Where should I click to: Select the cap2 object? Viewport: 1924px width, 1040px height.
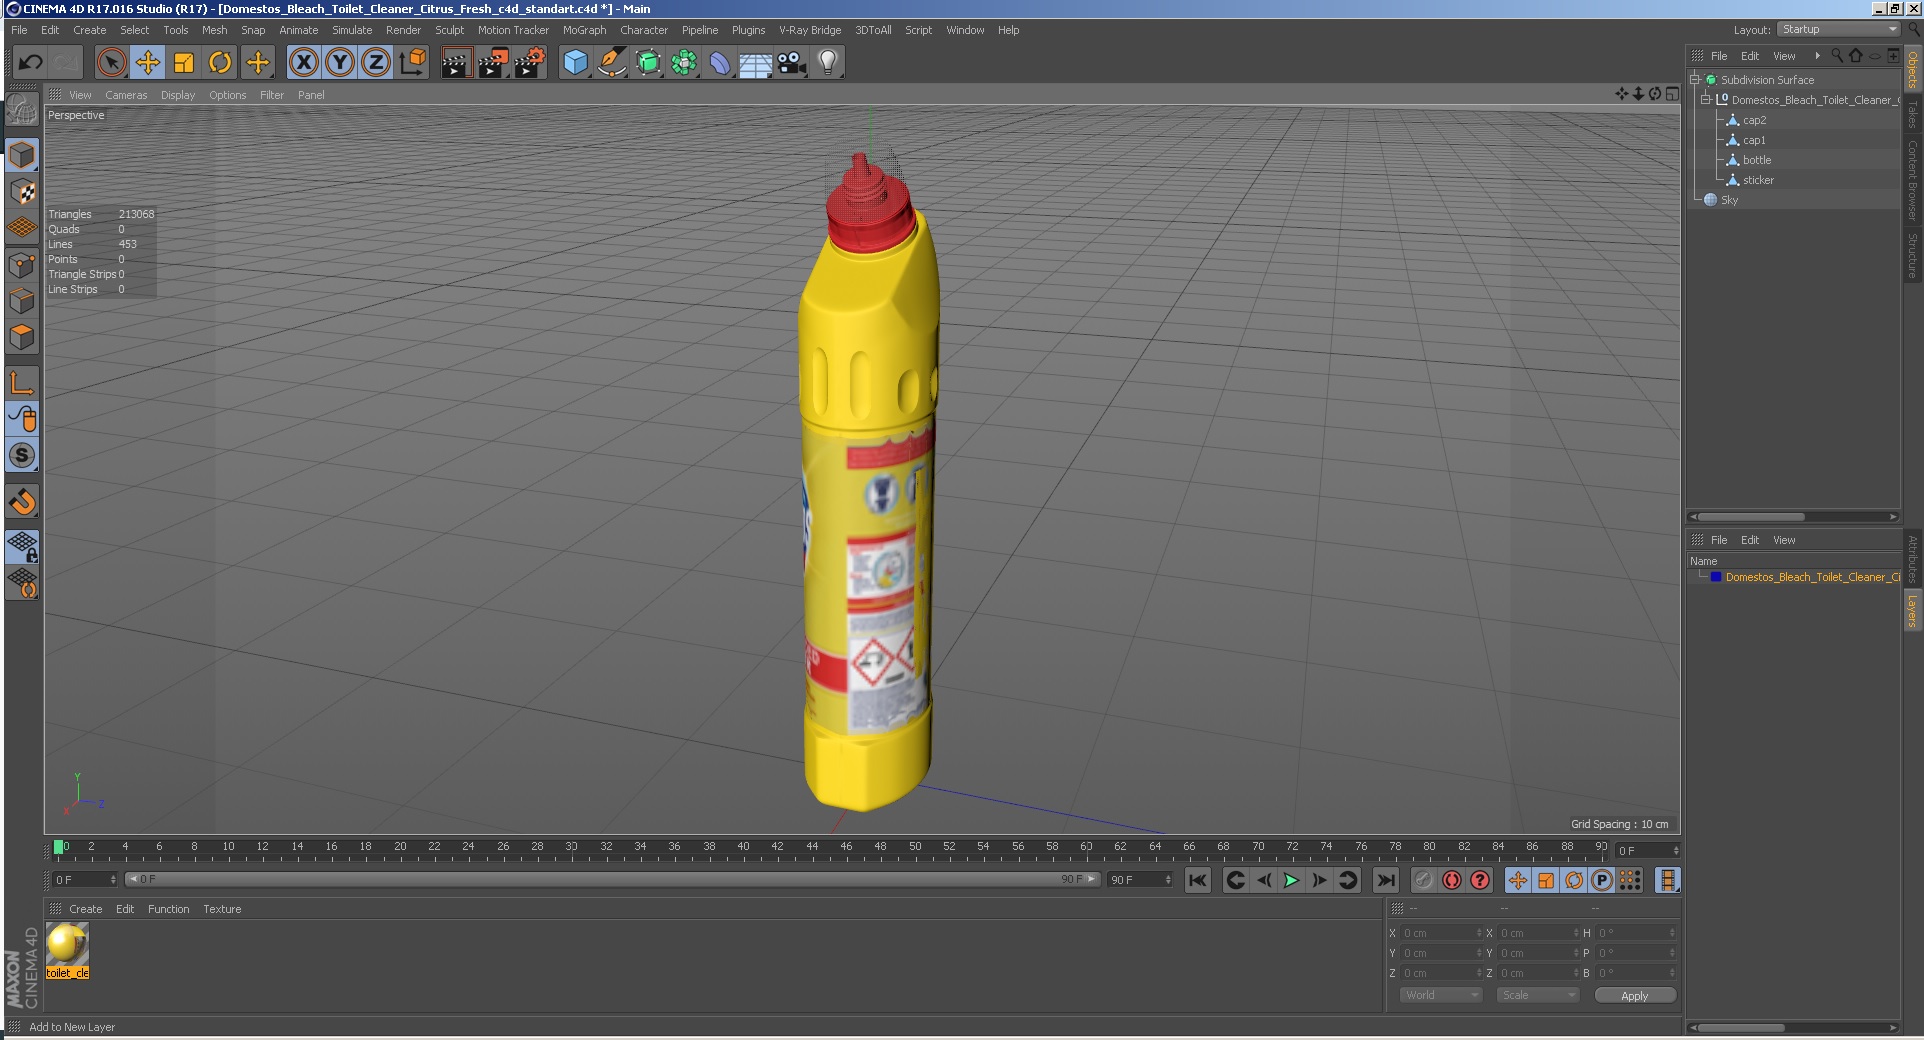1754,120
